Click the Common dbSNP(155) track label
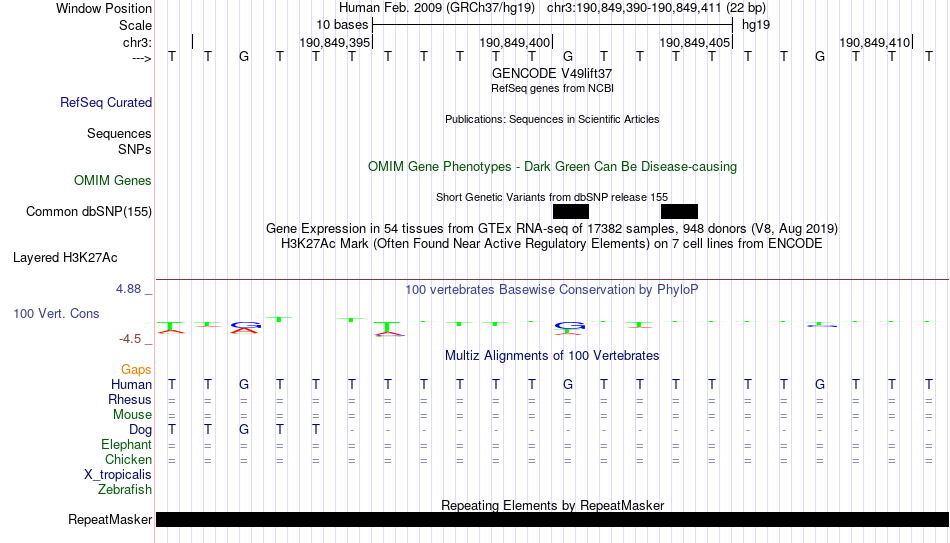The width and height of the screenshot is (950, 543). (89, 212)
